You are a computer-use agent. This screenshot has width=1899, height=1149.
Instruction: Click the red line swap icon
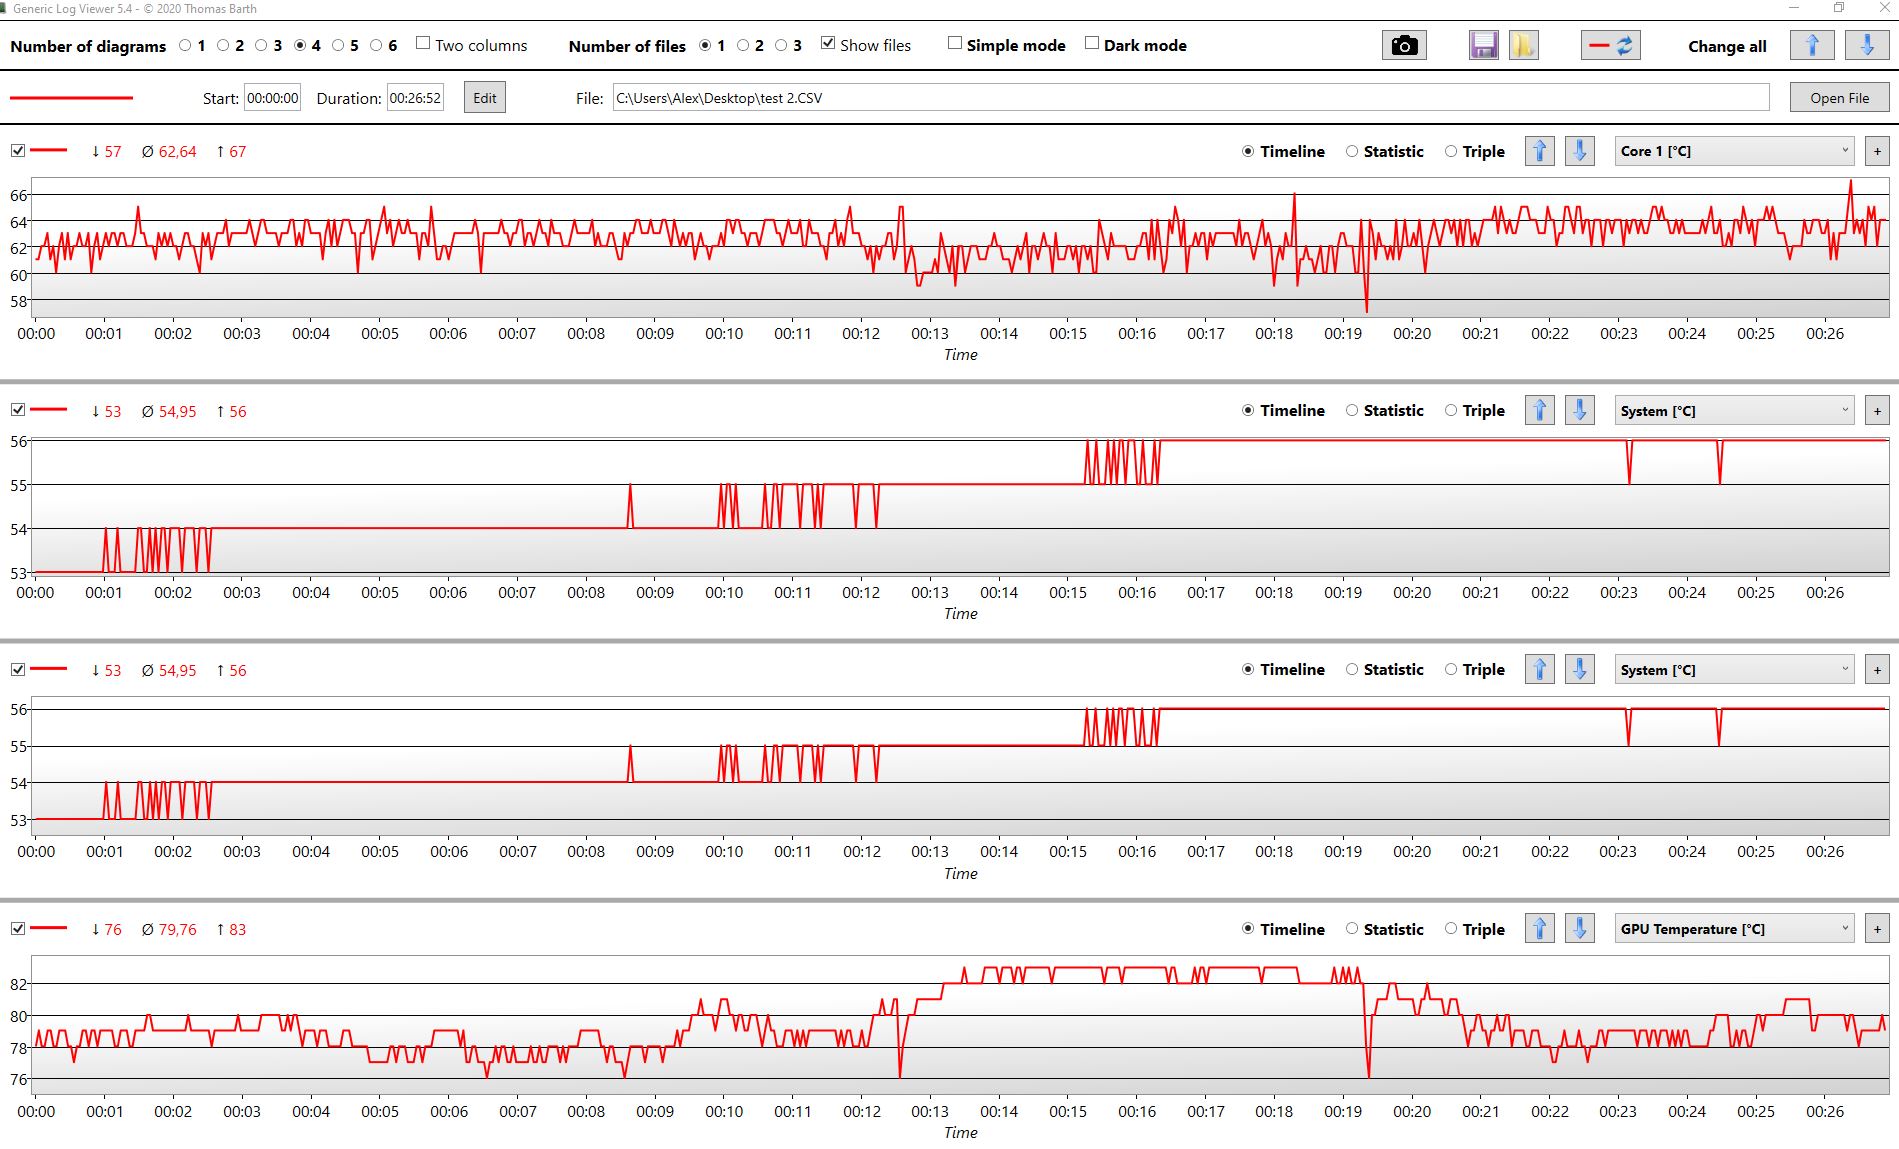(x=1610, y=46)
